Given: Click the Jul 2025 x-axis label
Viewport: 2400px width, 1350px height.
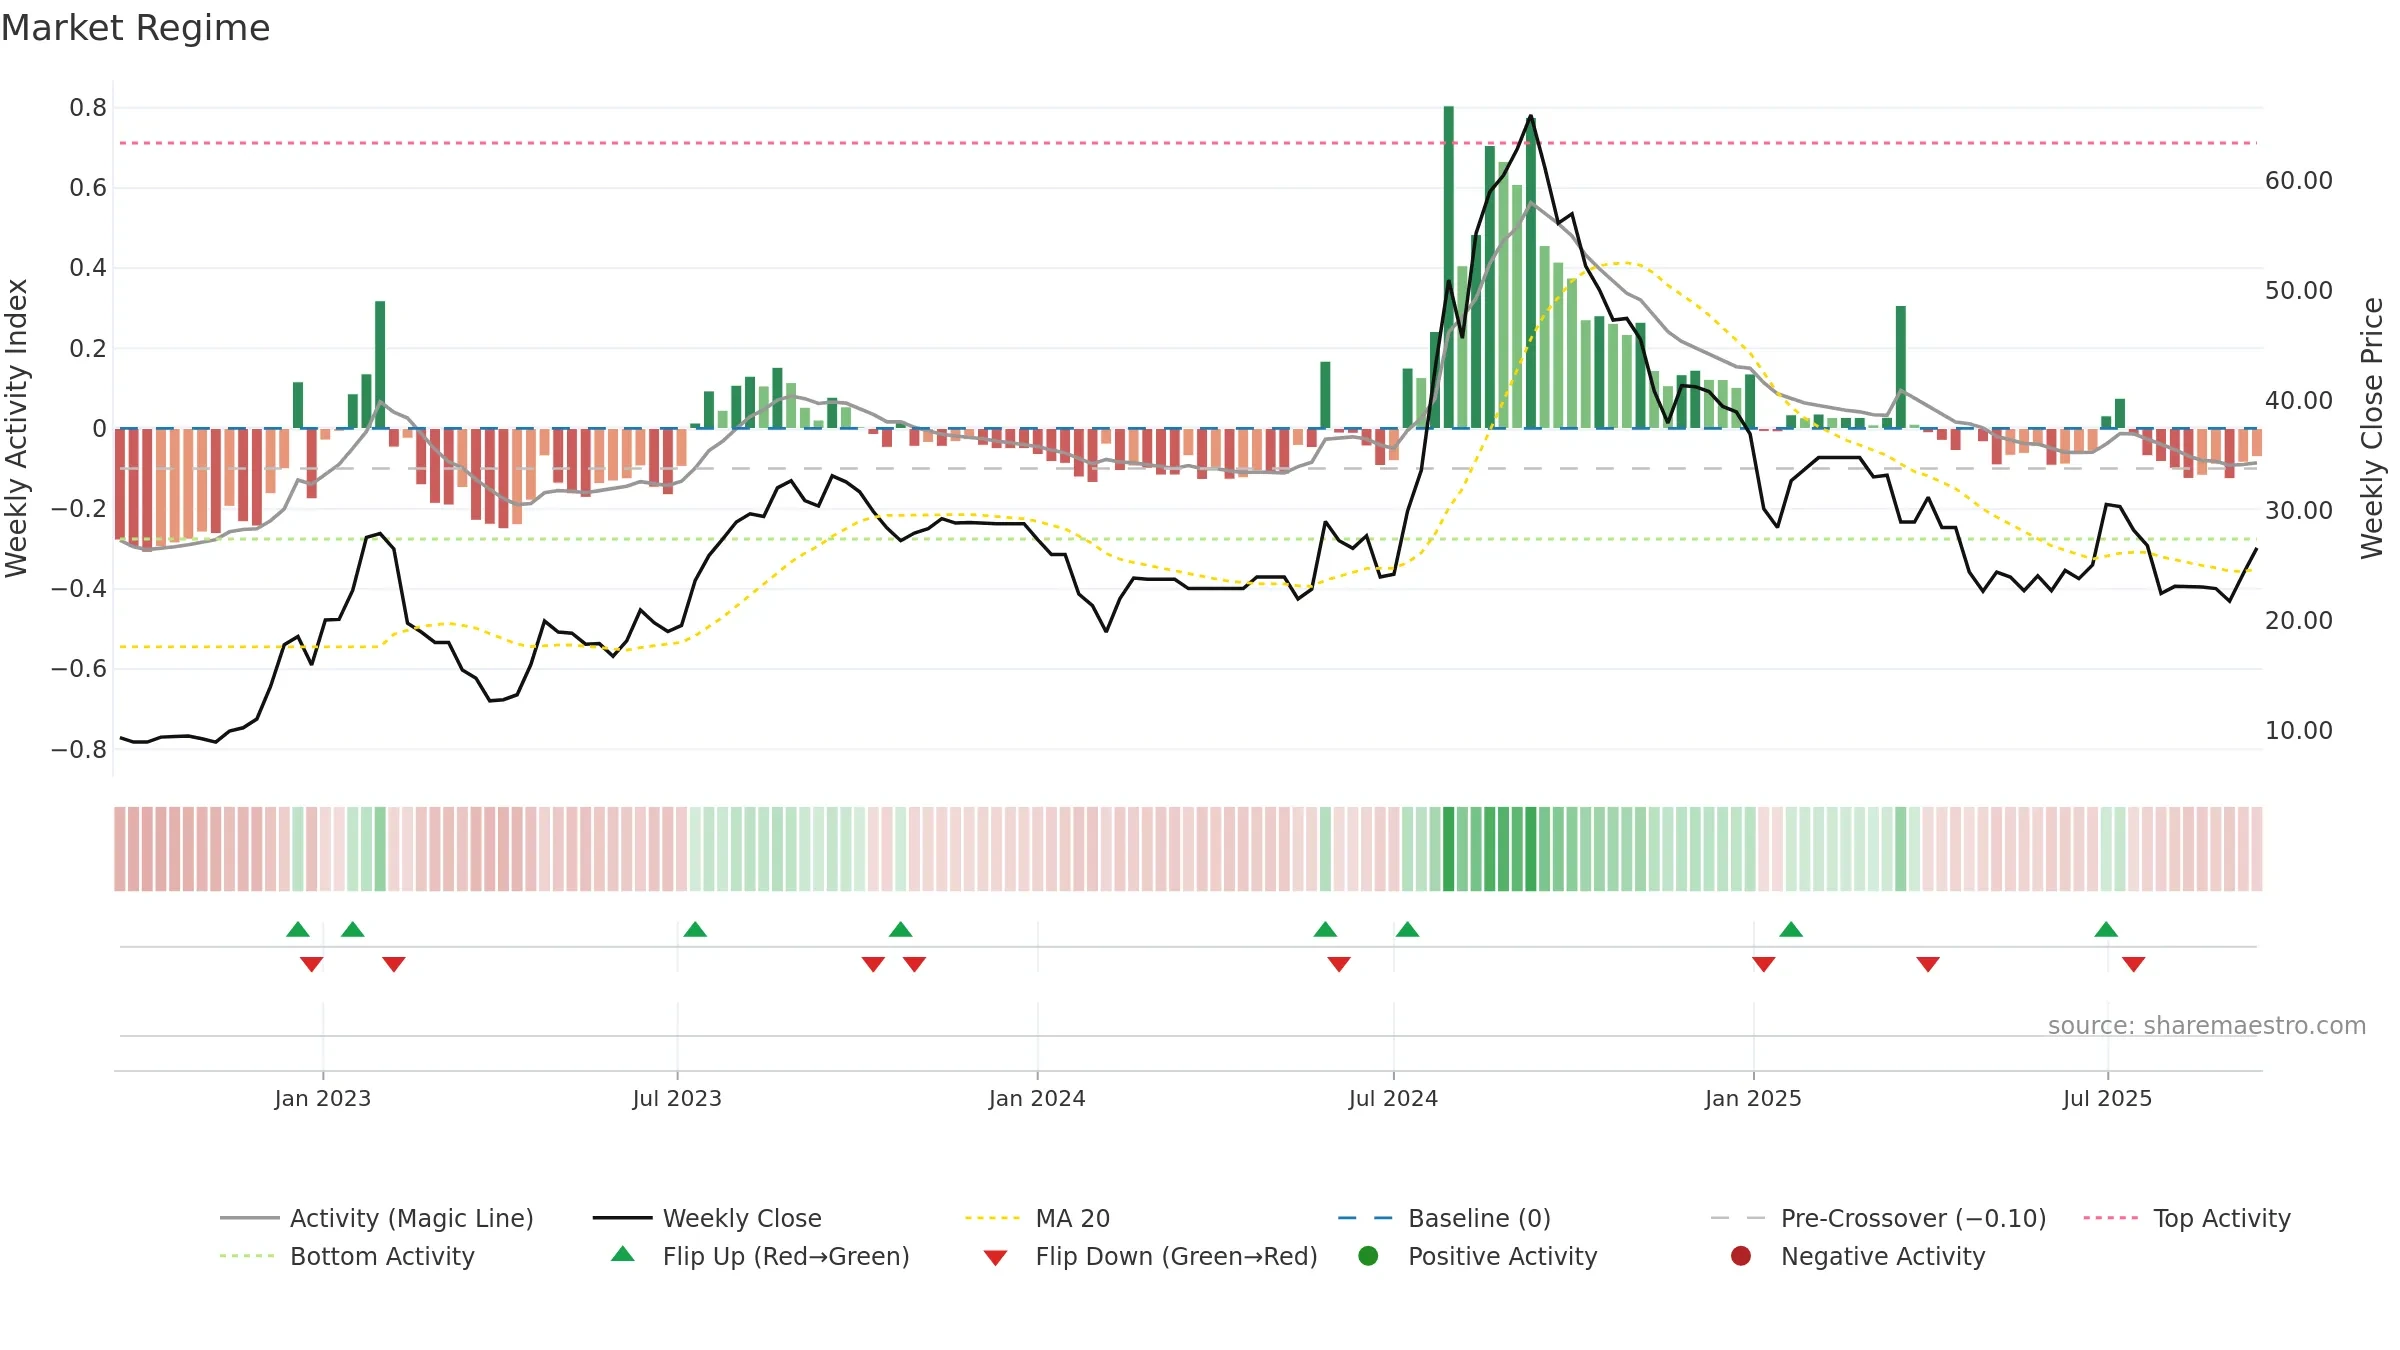Looking at the screenshot, I should pyautogui.click(x=2107, y=1098).
